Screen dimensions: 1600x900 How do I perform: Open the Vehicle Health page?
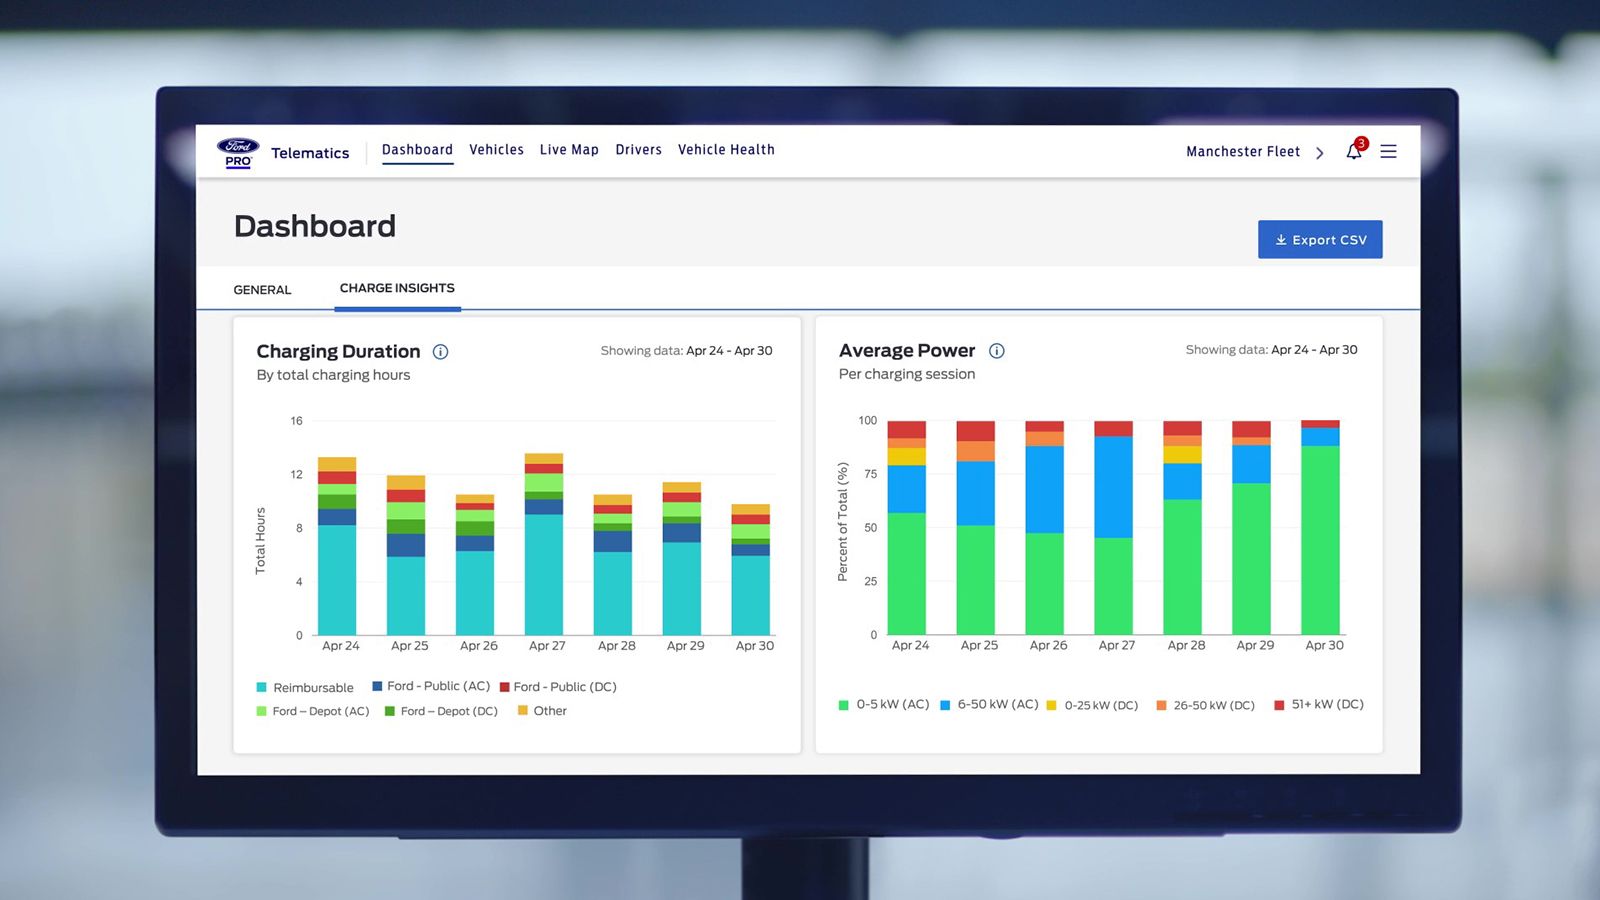click(726, 150)
